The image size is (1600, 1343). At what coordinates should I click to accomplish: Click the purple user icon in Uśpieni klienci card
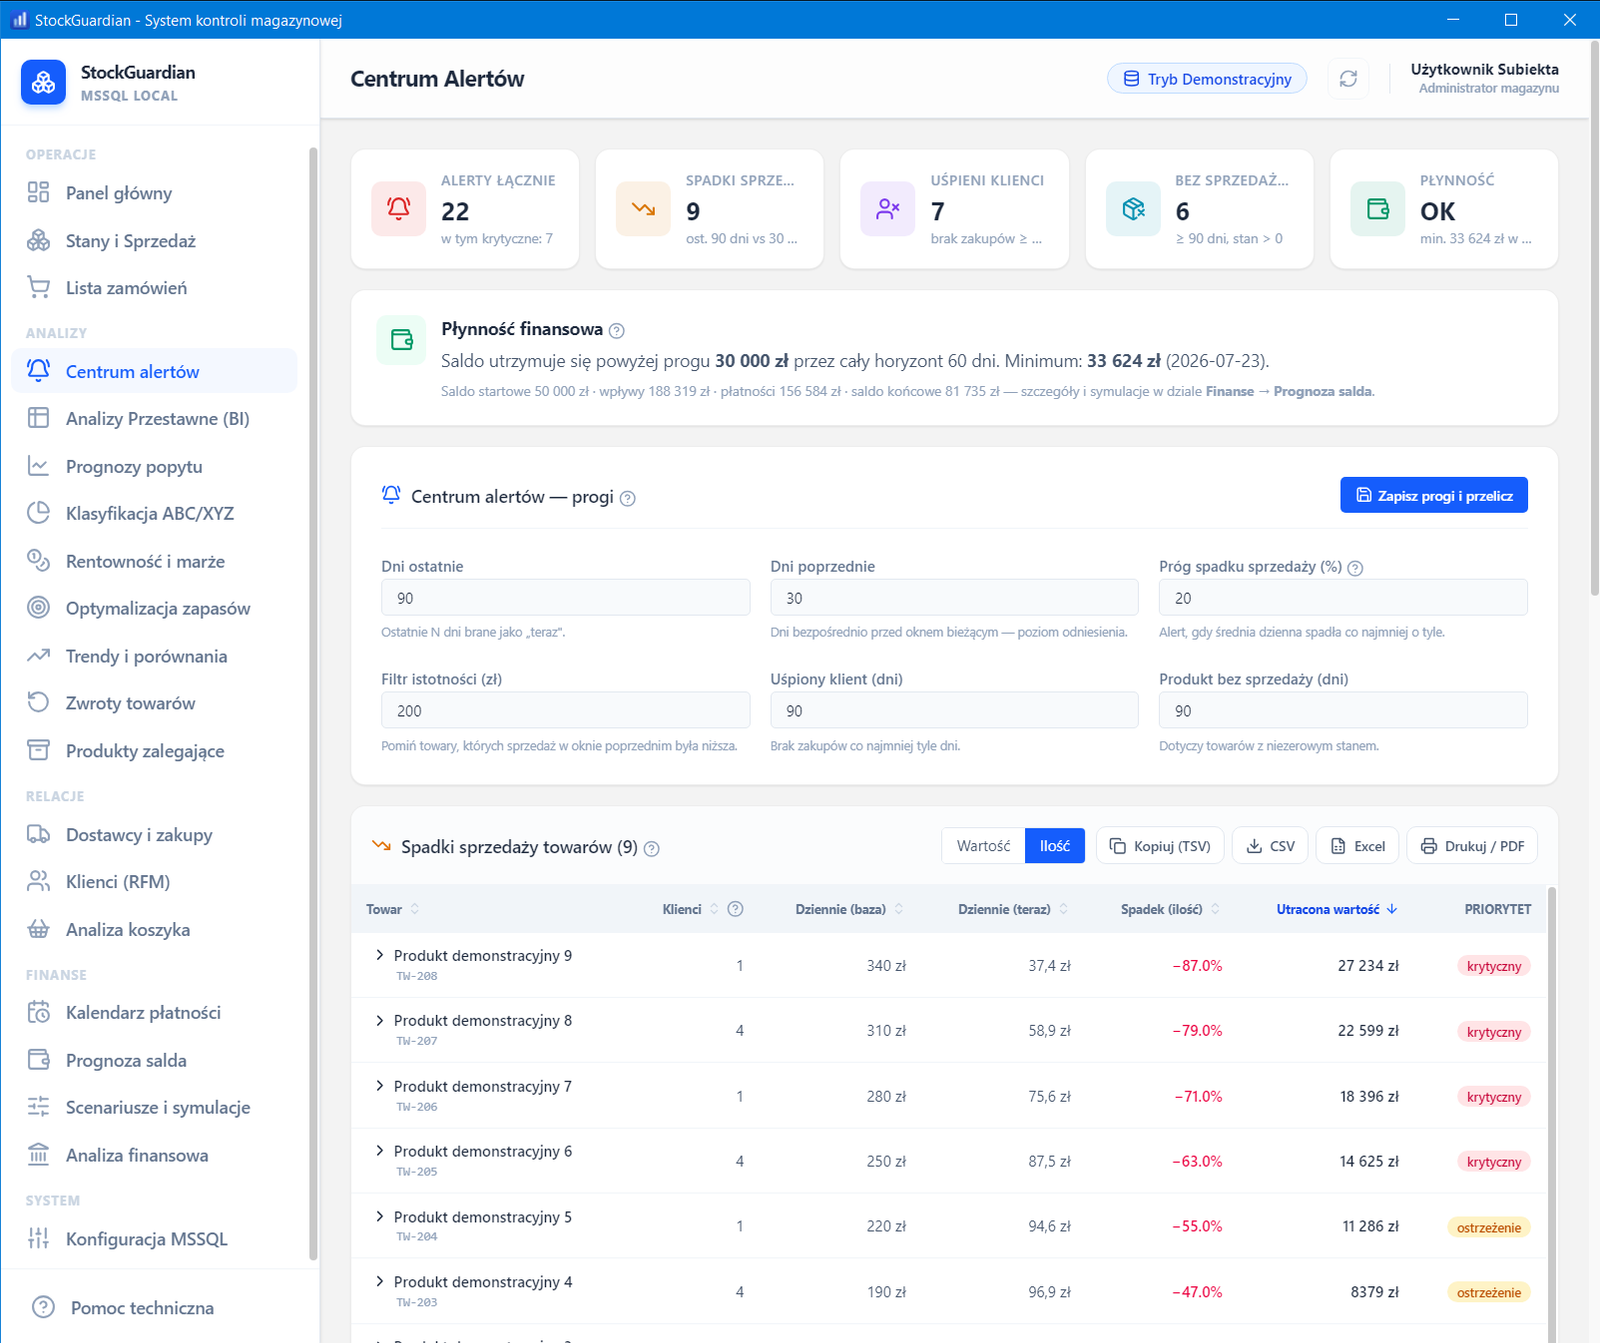point(888,208)
